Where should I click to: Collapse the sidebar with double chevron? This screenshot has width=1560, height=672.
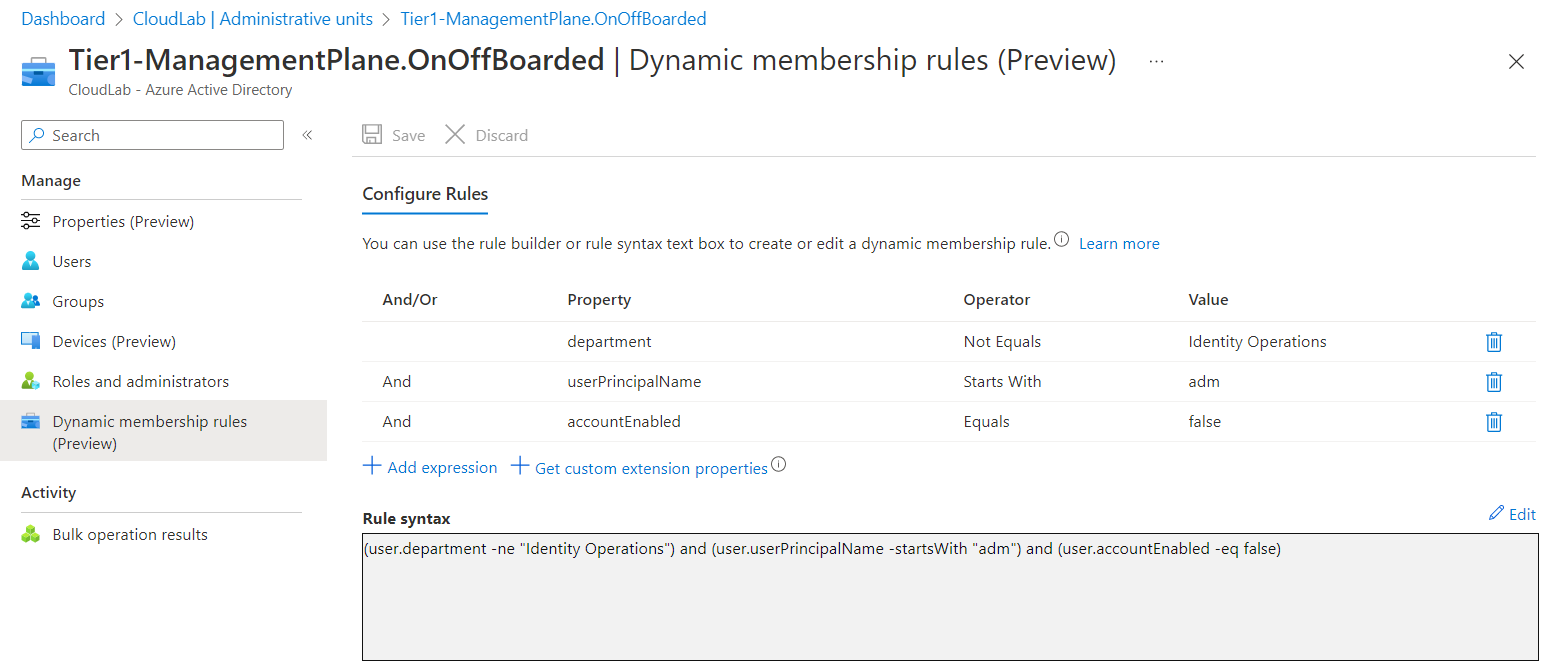tap(308, 135)
